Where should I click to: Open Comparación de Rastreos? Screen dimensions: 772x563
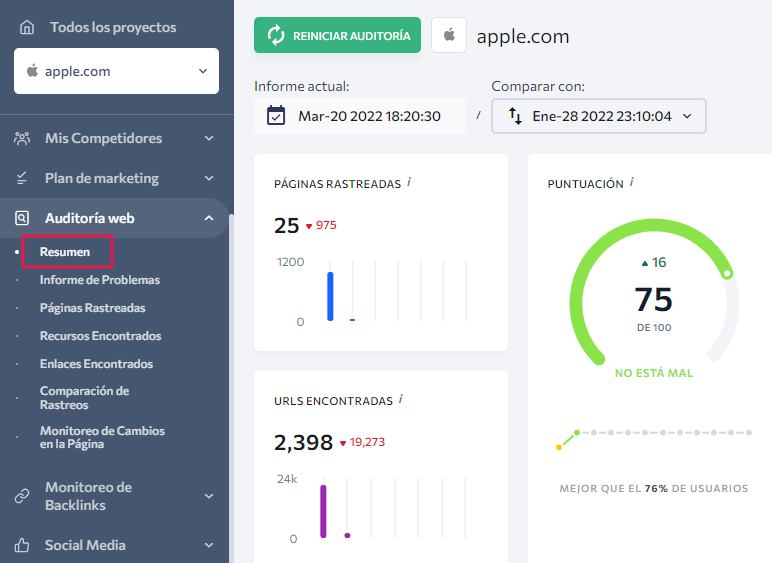(85, 398)
